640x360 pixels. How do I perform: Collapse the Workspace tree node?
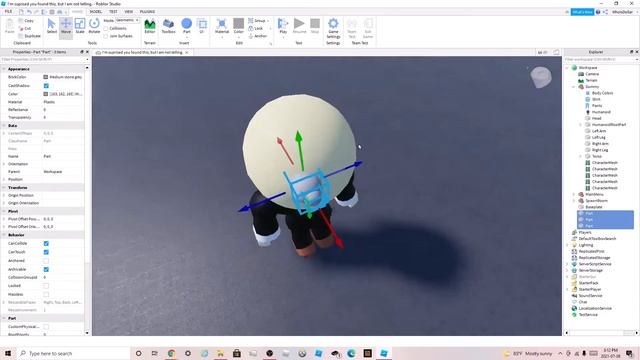pyautogui.click(x=567, y=68)
